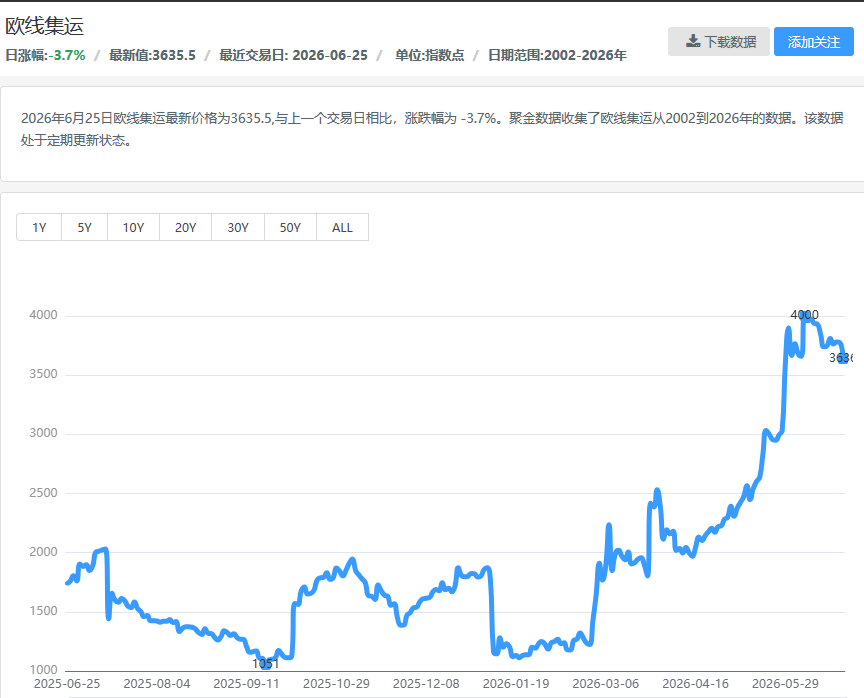Choose the 30Y time range

[238, 227]
